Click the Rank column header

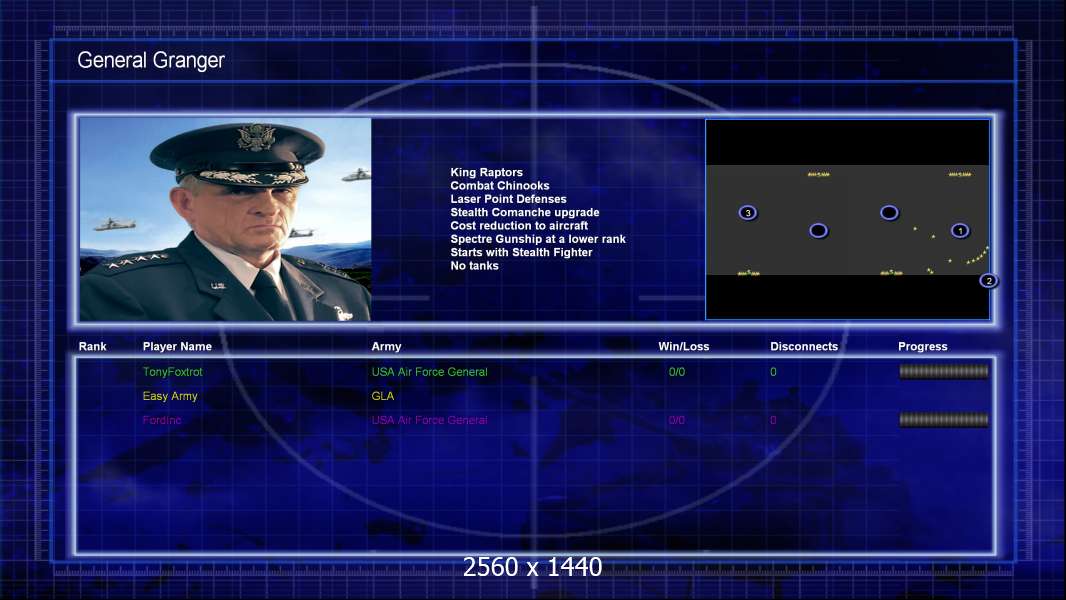point(92,347)
